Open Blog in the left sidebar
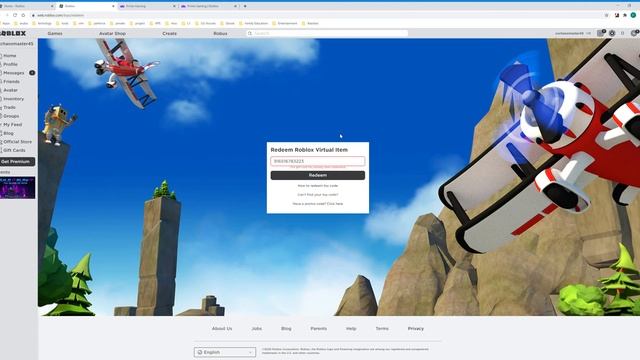This screenshot has height=360, width=640. point(8,133)
